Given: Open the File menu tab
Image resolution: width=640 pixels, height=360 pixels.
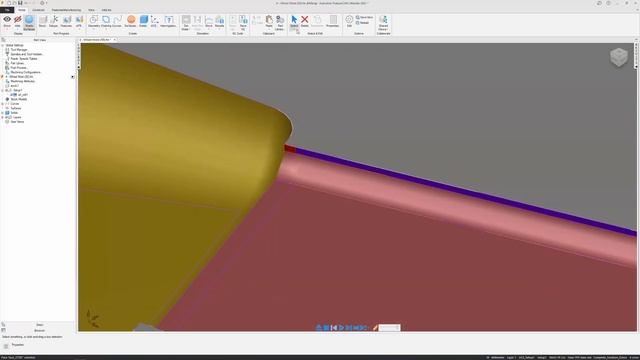Looking at the screenshot, I should click(7, 10).
